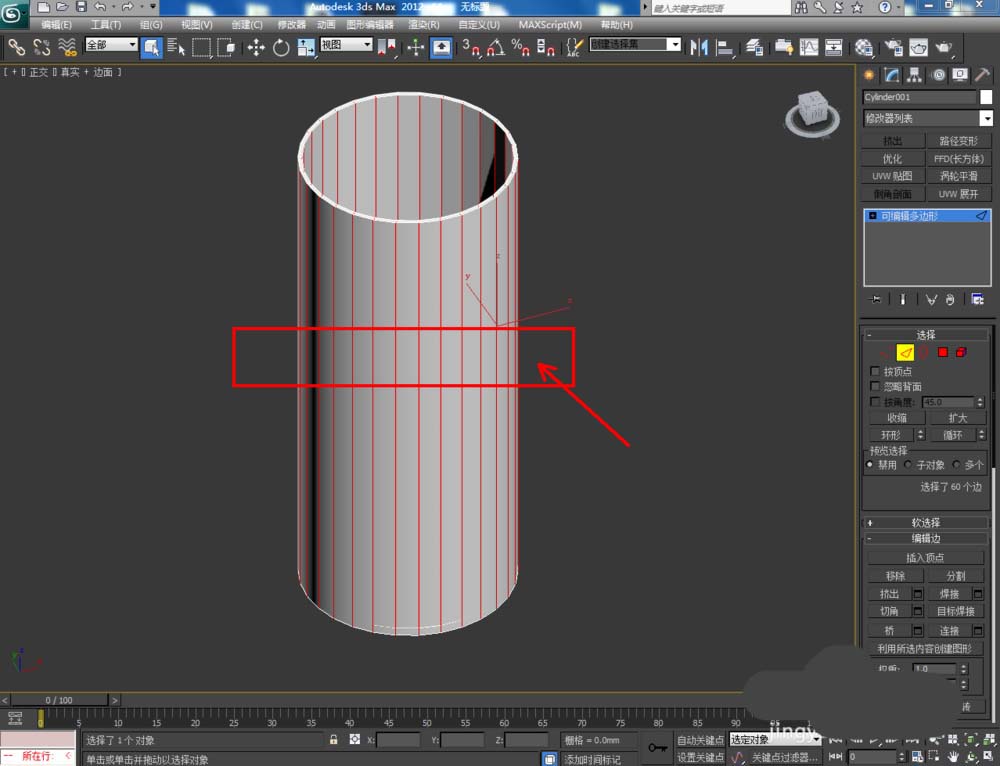Image resolution: width=1000 pixels, height=766 pixels.
Task: Click the Mirror tool icon
Action: [698, 47]
